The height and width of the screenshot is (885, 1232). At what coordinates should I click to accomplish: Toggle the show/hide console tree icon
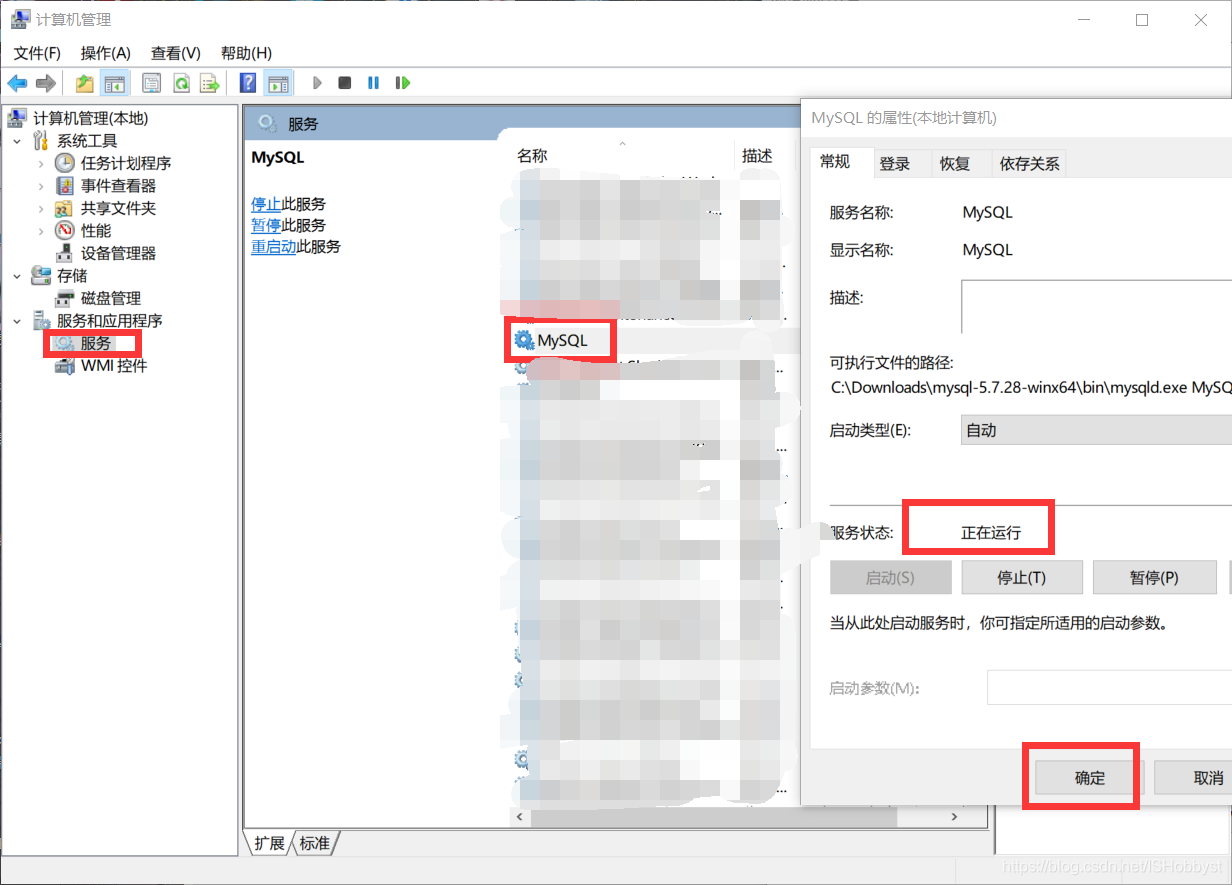[115, 83]
